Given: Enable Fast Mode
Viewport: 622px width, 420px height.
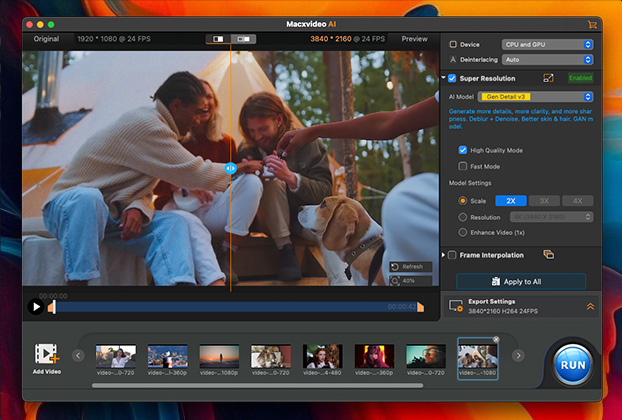Looking at the screenshot, I should pyautogui.click(x=463, y=166).
